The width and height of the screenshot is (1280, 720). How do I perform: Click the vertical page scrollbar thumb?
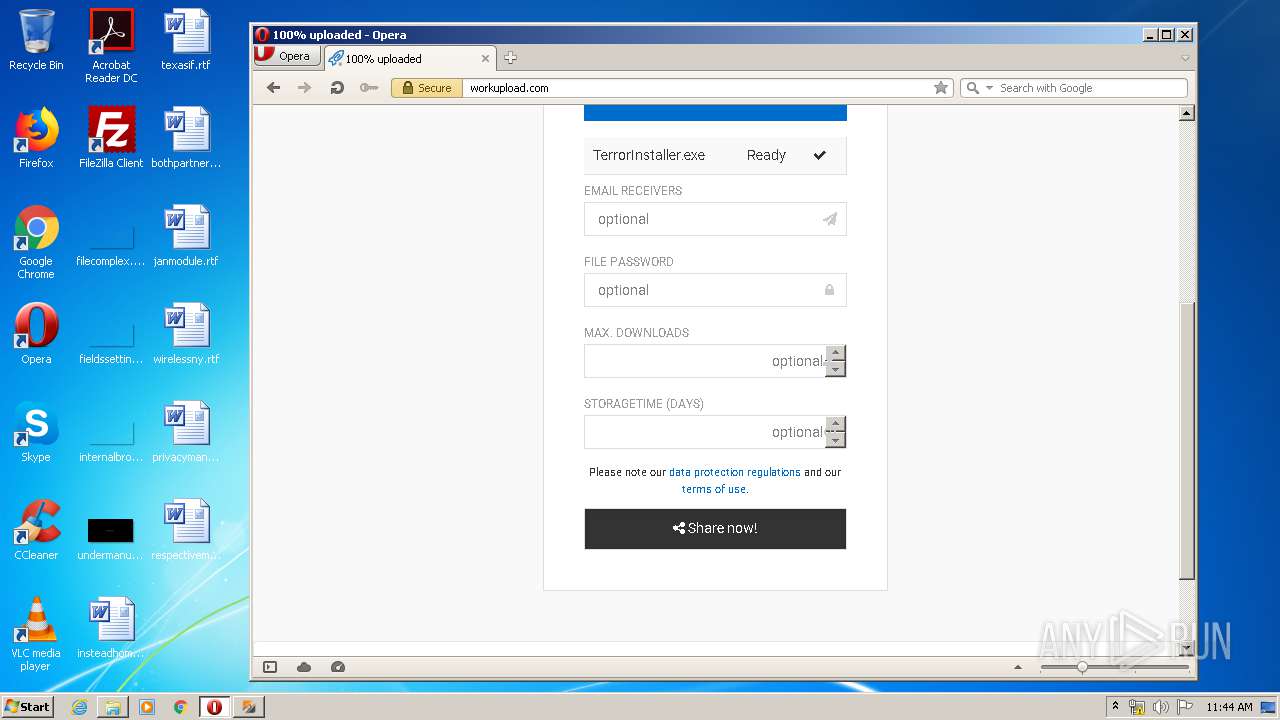click(1187, 440)
